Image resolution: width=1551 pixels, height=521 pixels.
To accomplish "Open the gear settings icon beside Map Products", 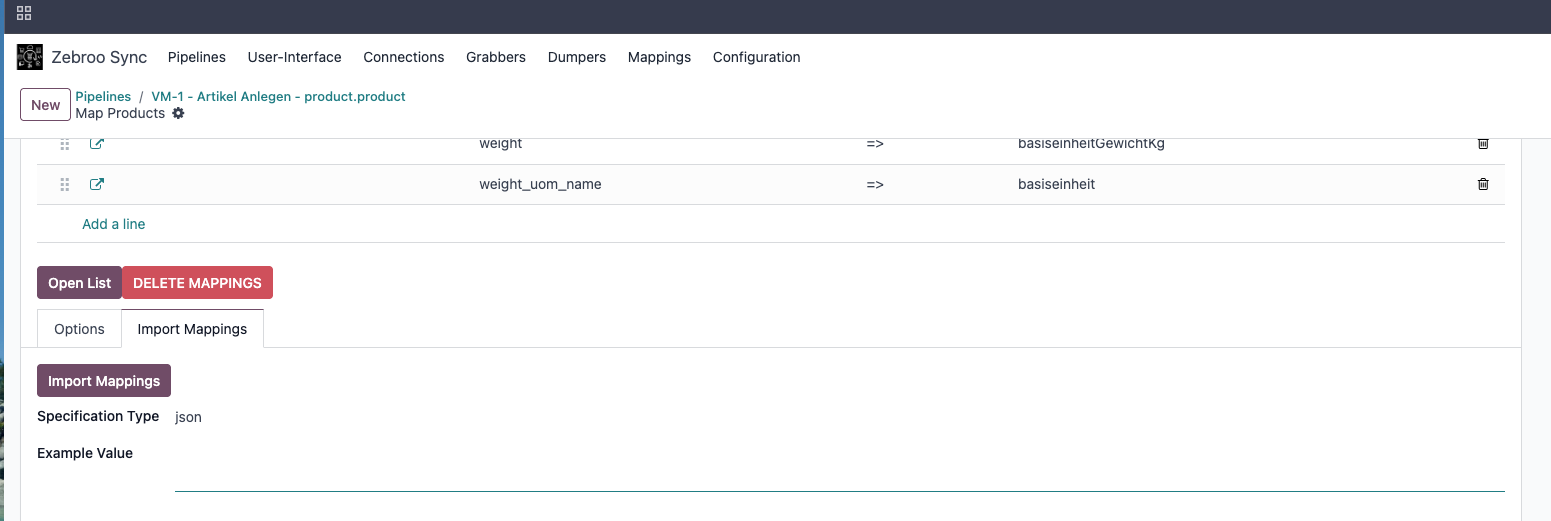I will (x=178, y=114).
